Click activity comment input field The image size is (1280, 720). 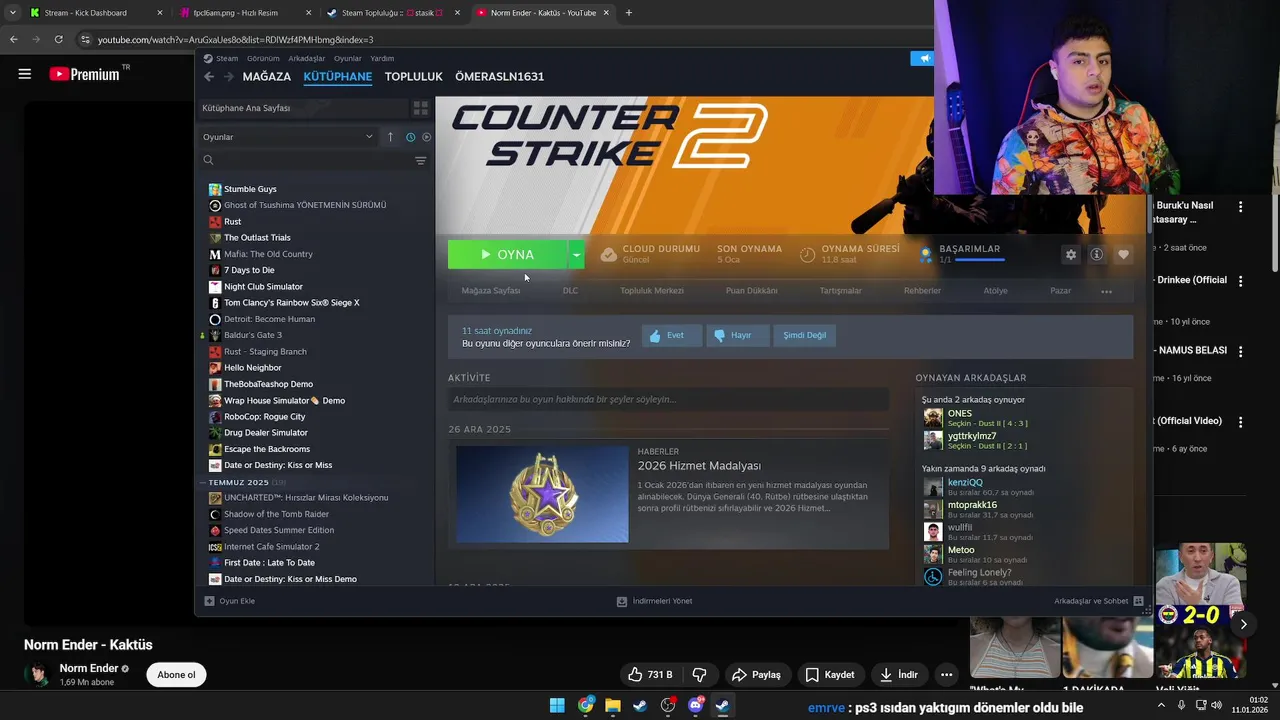point(668,399)
